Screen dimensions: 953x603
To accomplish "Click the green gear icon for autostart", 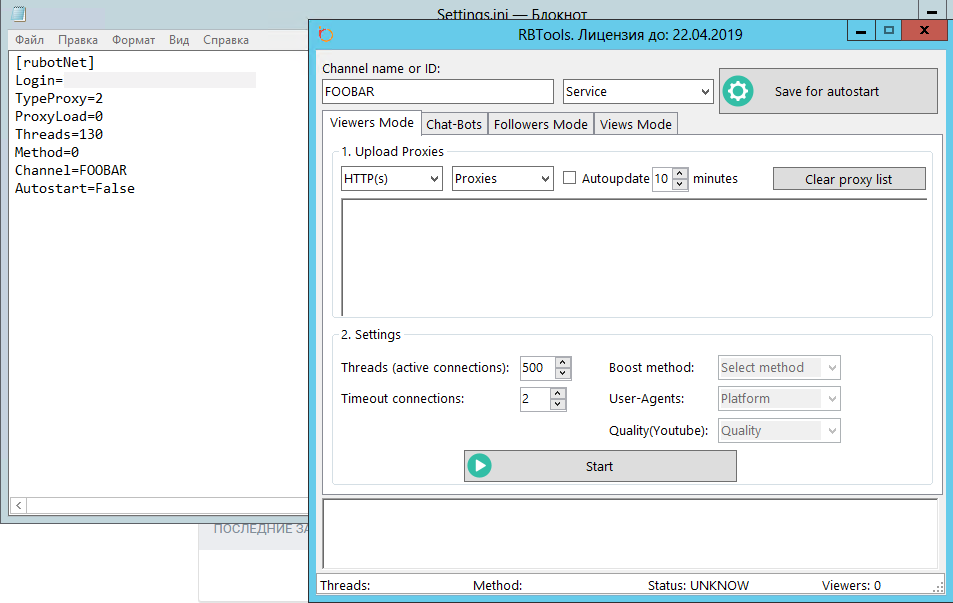I will pyautogui.click(x=738, y=91).
